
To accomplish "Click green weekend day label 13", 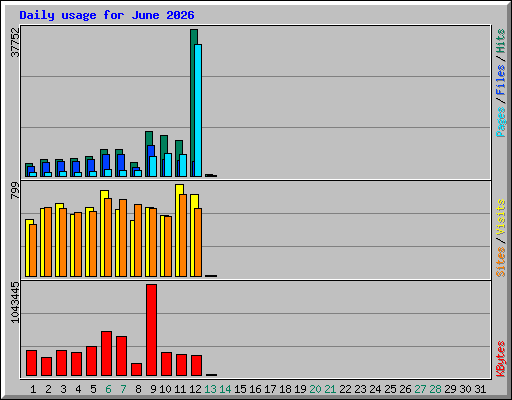I will tap(210, 389).
